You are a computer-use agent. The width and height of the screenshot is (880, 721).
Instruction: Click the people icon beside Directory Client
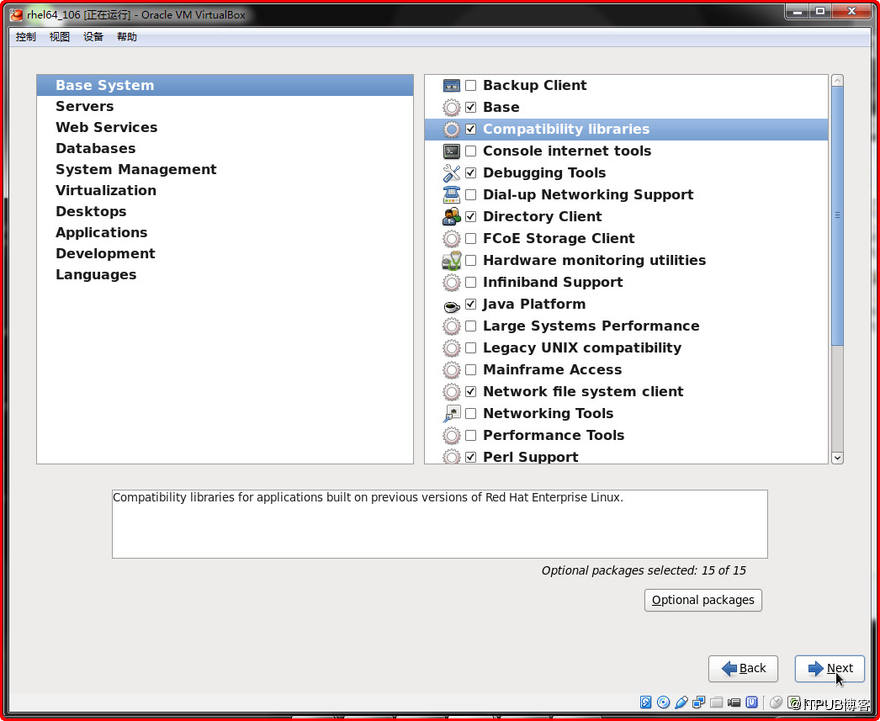pos(451,217)
